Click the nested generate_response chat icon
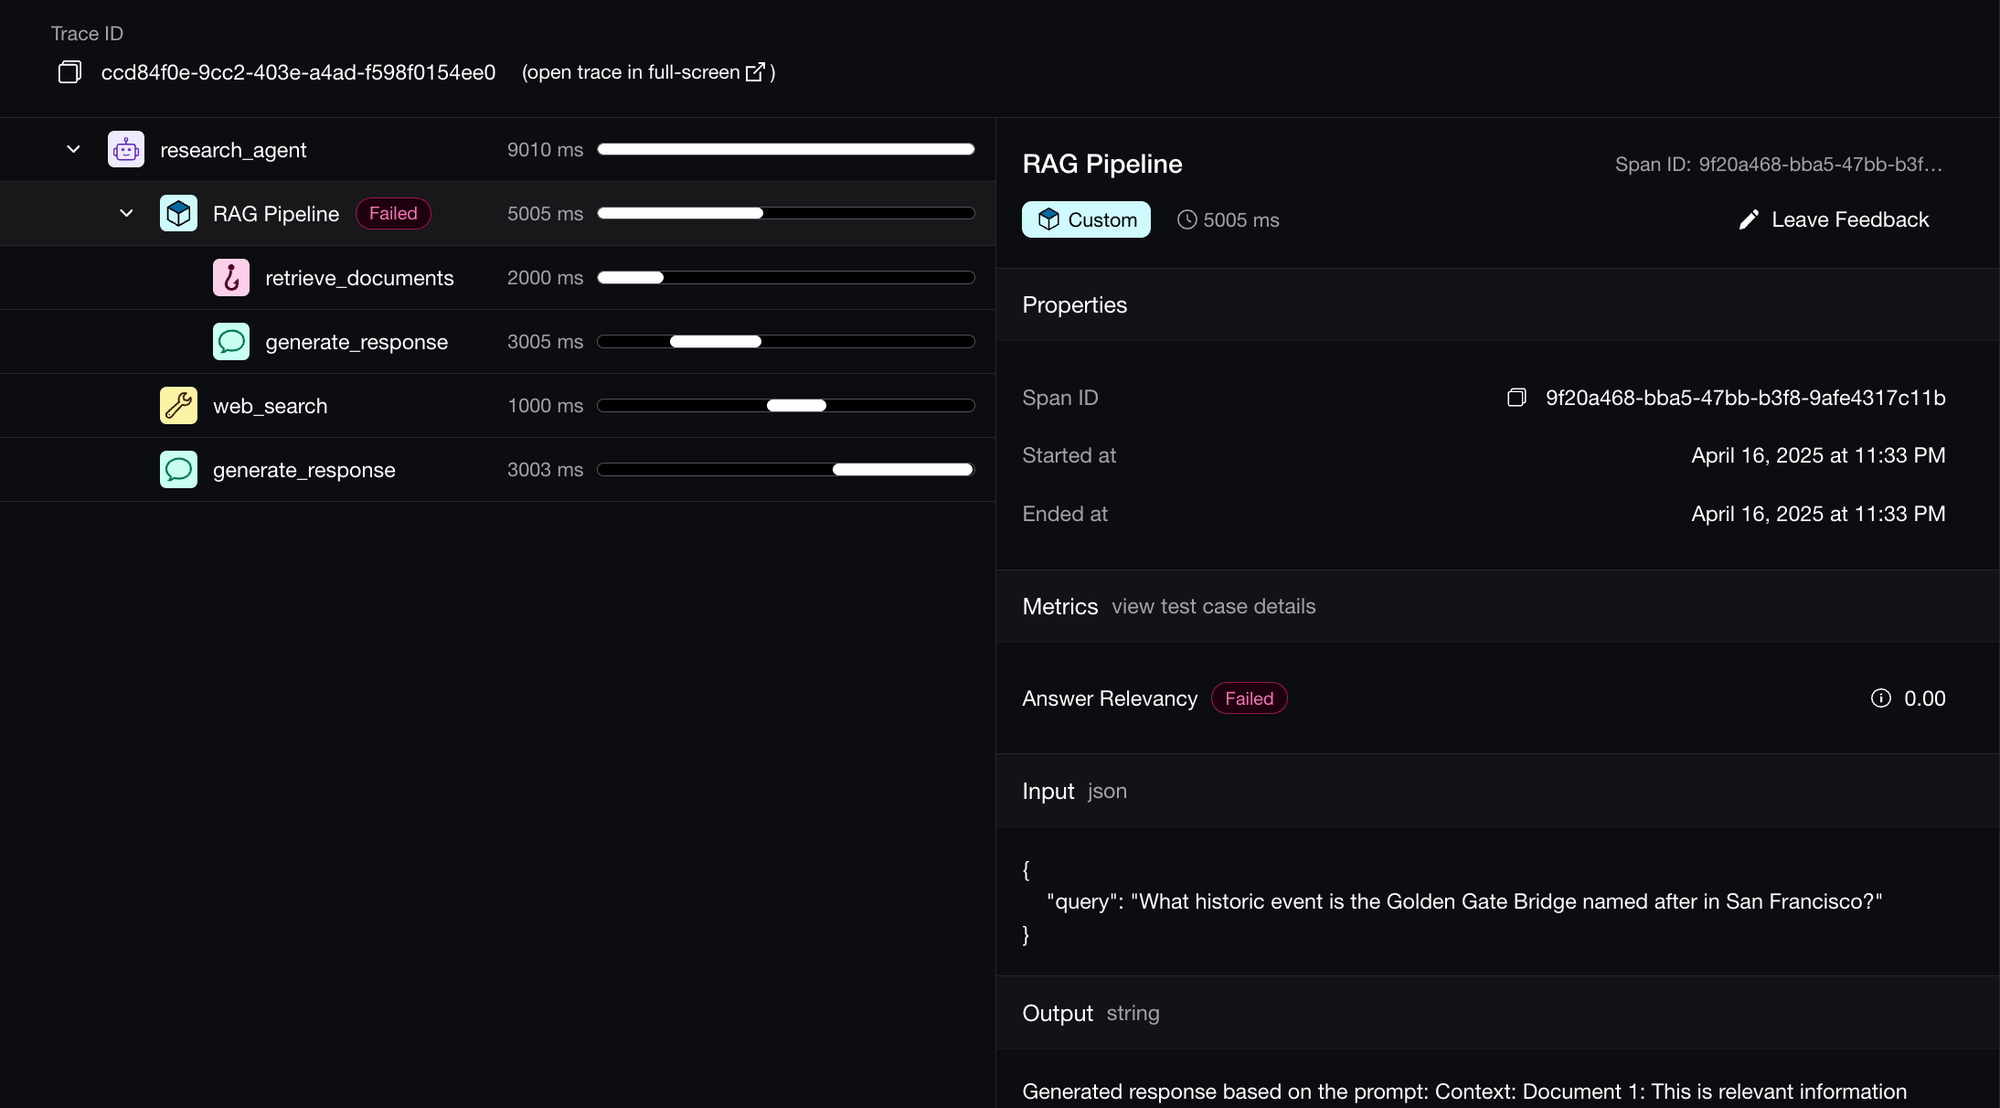The height and width of the screenshot is (1108, 2000). (231, 342)
